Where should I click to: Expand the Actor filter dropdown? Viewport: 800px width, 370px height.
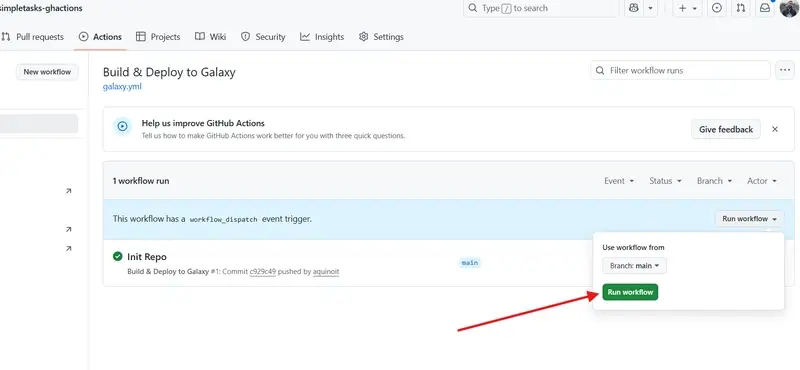tap(762, 181)
